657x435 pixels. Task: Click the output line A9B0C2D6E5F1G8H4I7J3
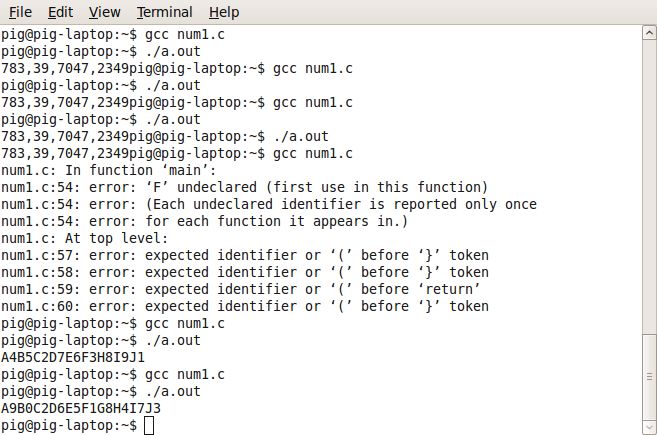[x=81, y=408]
